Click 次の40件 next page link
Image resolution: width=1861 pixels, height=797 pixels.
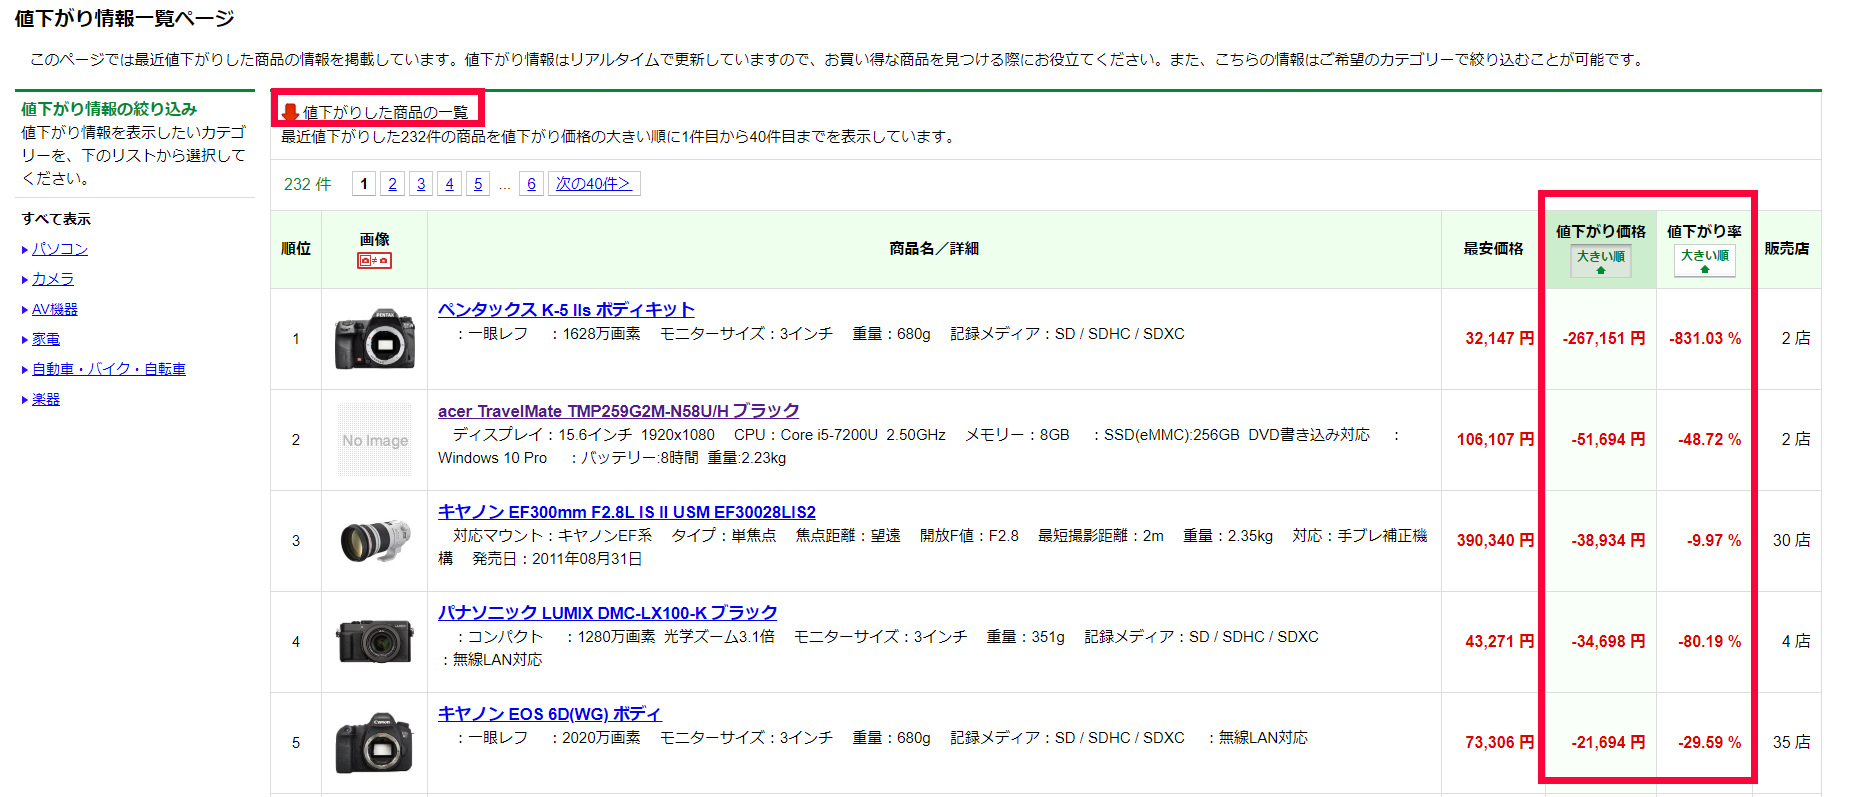point(593,184)
